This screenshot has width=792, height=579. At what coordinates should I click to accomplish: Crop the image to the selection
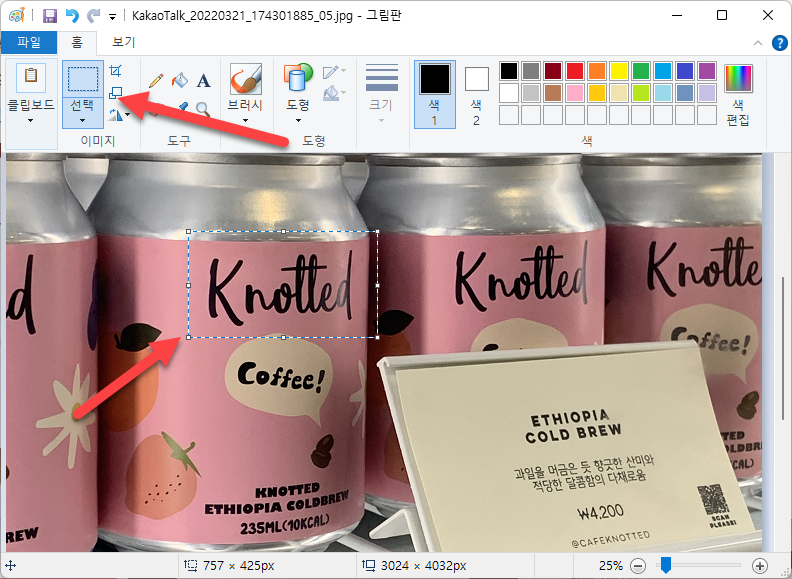pyautogui.click(x=116, y=71)
